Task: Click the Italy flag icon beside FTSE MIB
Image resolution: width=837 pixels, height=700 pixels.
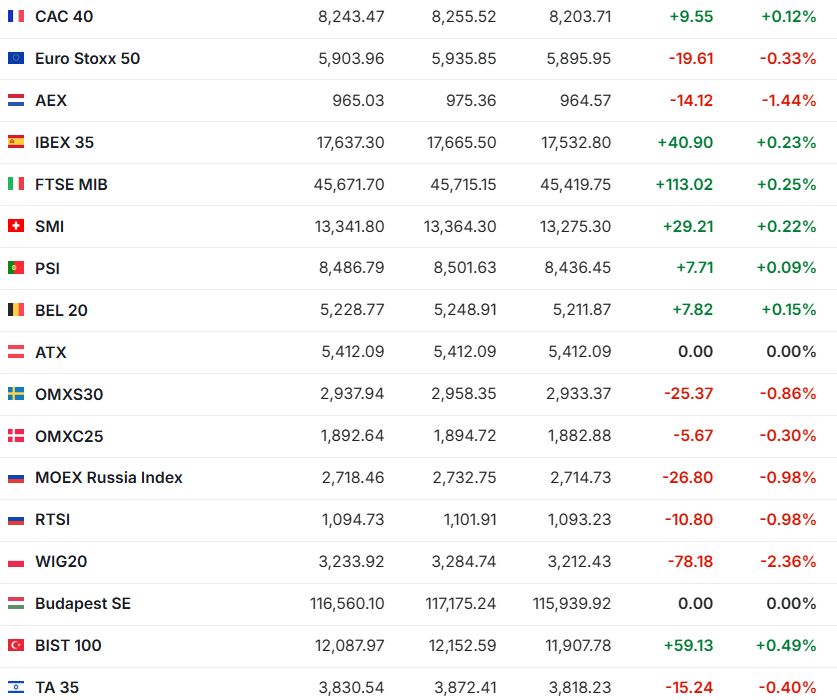Action: pyautogui.click(x=16, y=184)
